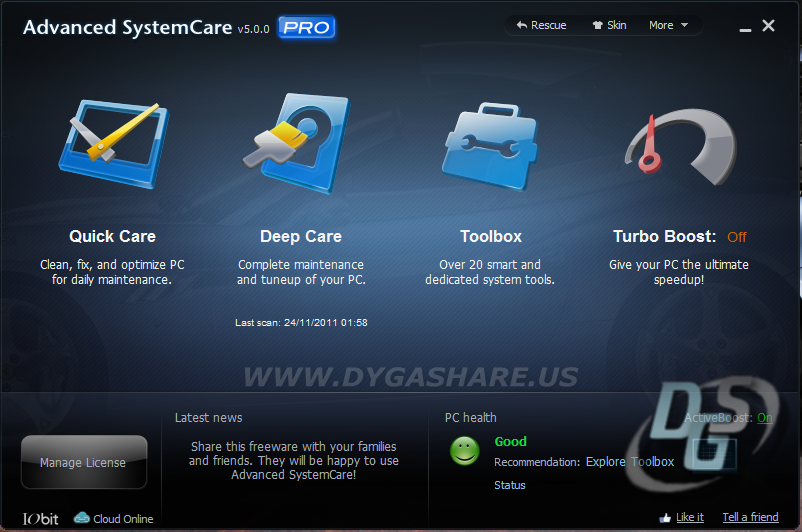Click the Manage License button

coord(84,462)
